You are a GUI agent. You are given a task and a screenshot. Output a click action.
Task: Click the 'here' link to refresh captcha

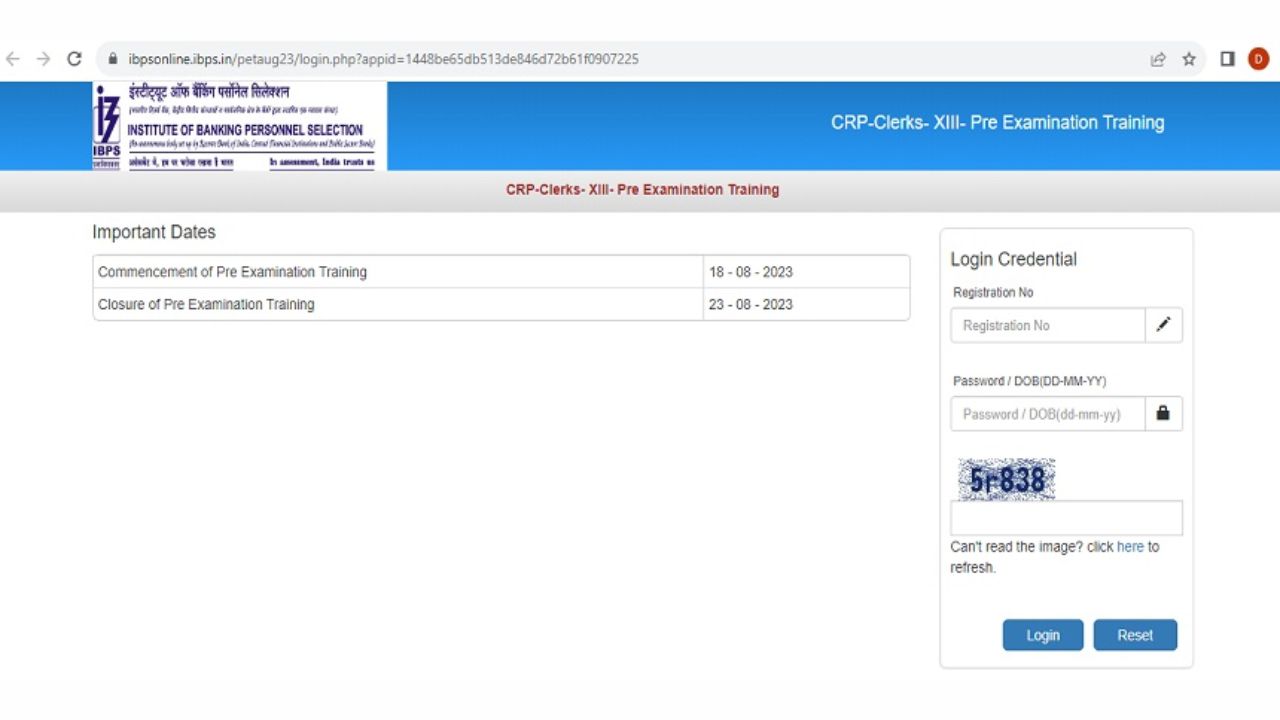pyautogui.click(x=1130, y=547)
